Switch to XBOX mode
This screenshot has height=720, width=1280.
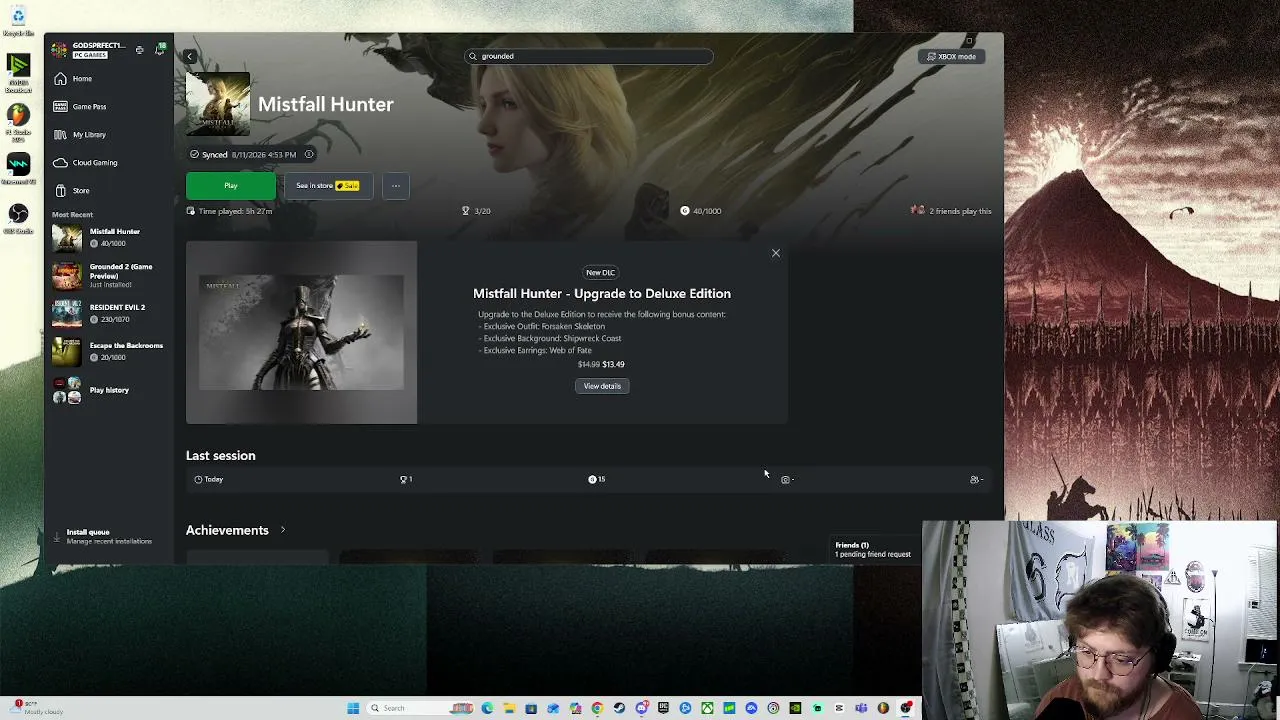(x=951, y=57)
